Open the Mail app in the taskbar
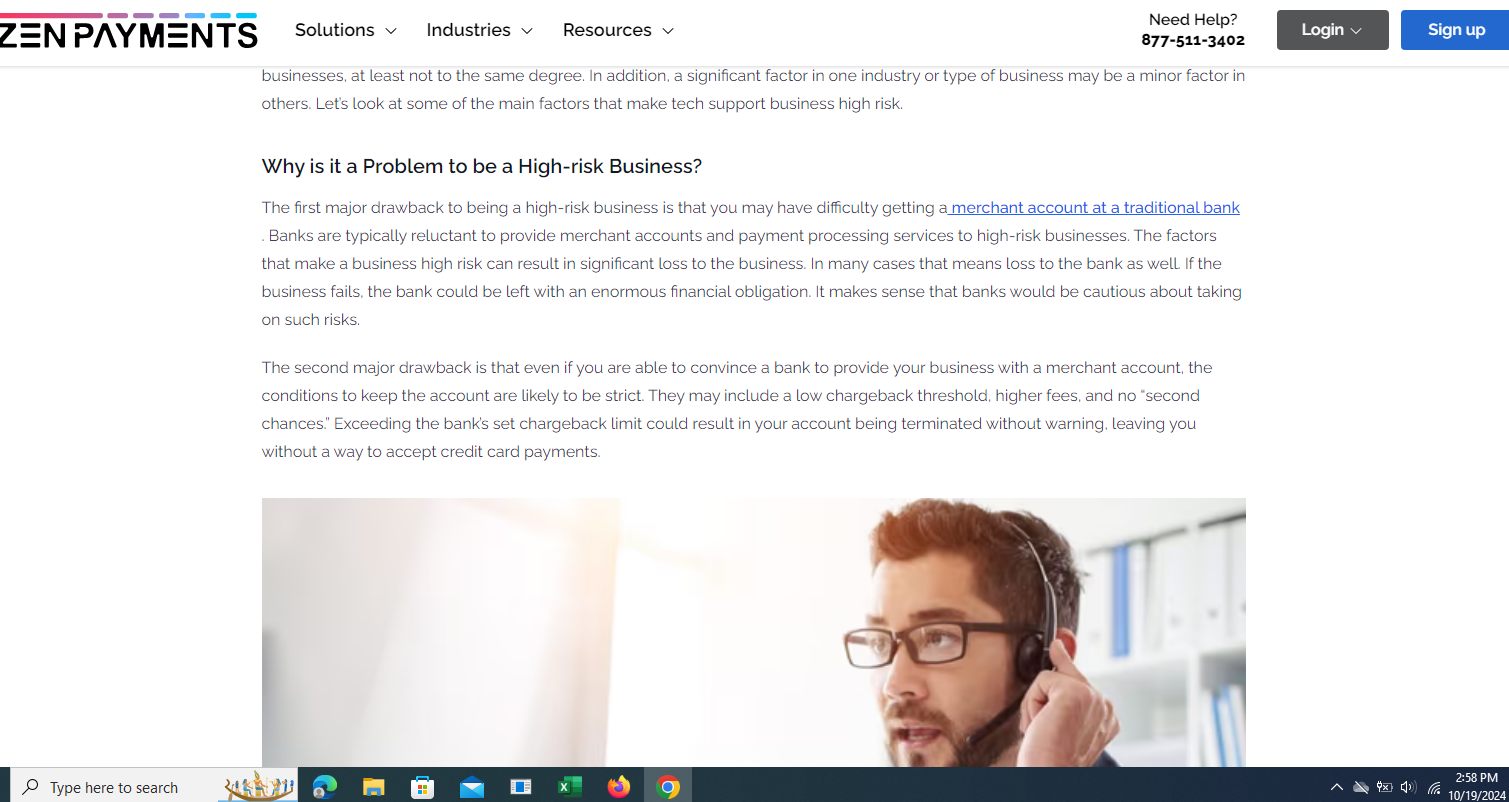The image size is (1509, 802). tap(471, 787)
